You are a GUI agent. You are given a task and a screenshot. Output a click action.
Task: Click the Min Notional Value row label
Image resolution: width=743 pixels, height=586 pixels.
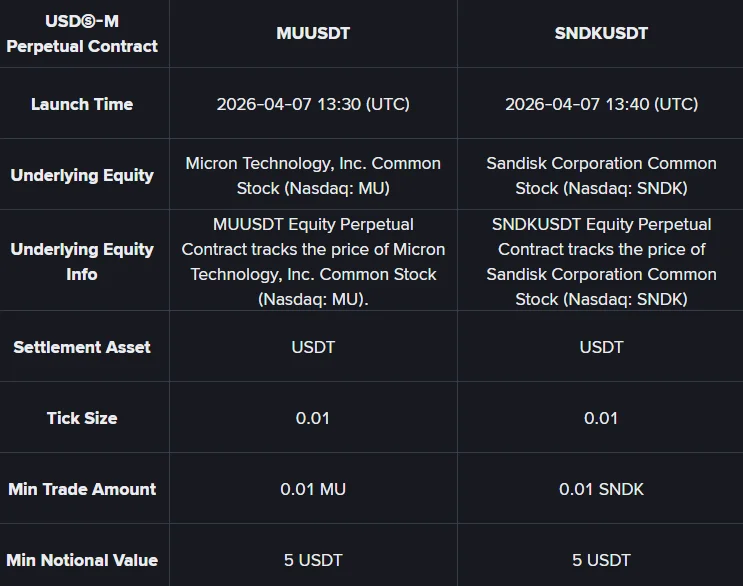click(82, 560)
